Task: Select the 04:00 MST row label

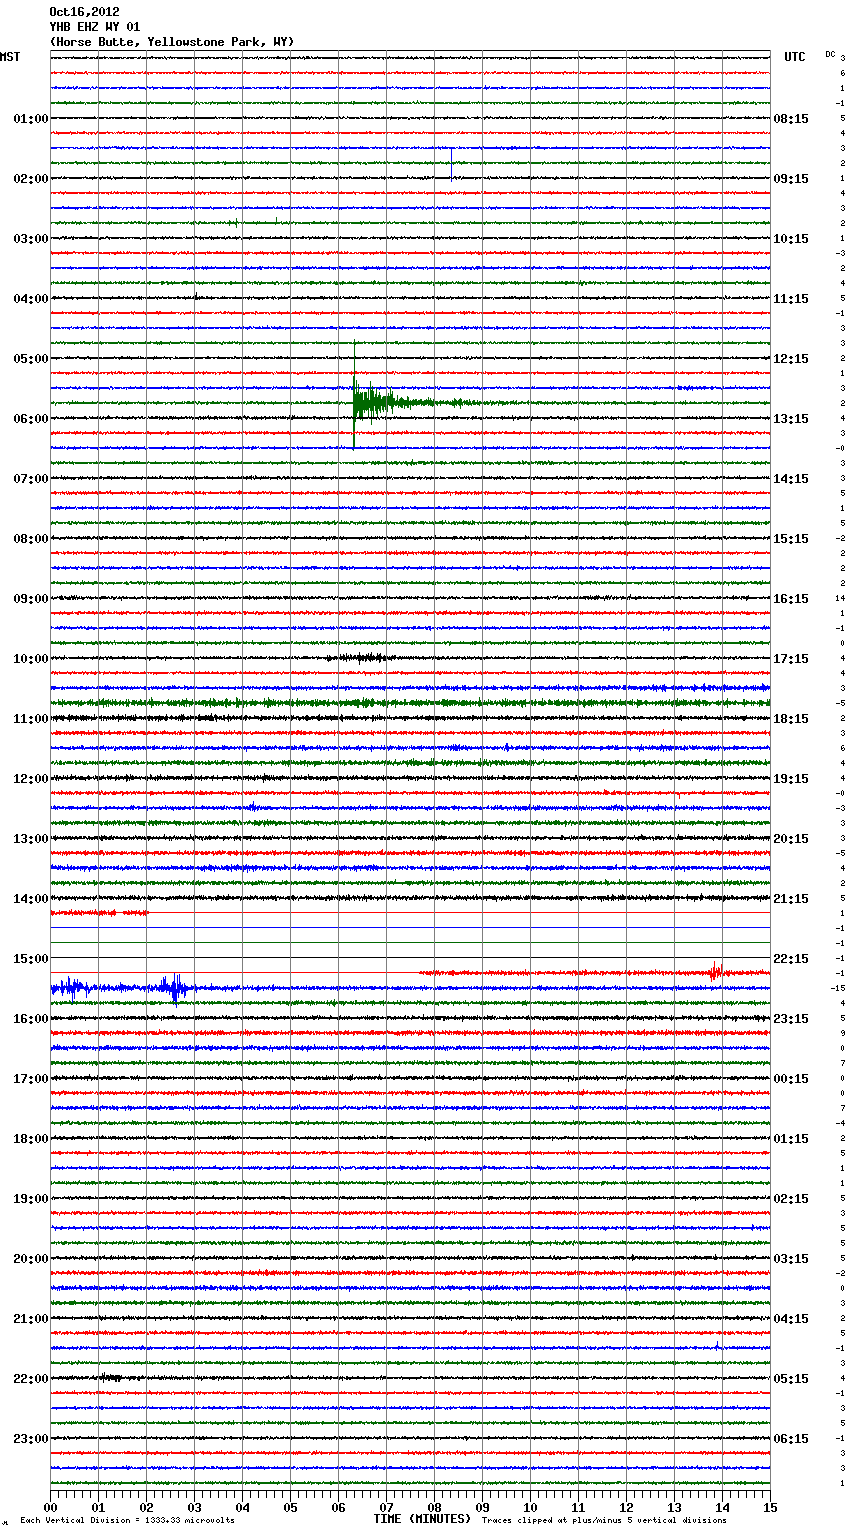Action: pos(31,299)
